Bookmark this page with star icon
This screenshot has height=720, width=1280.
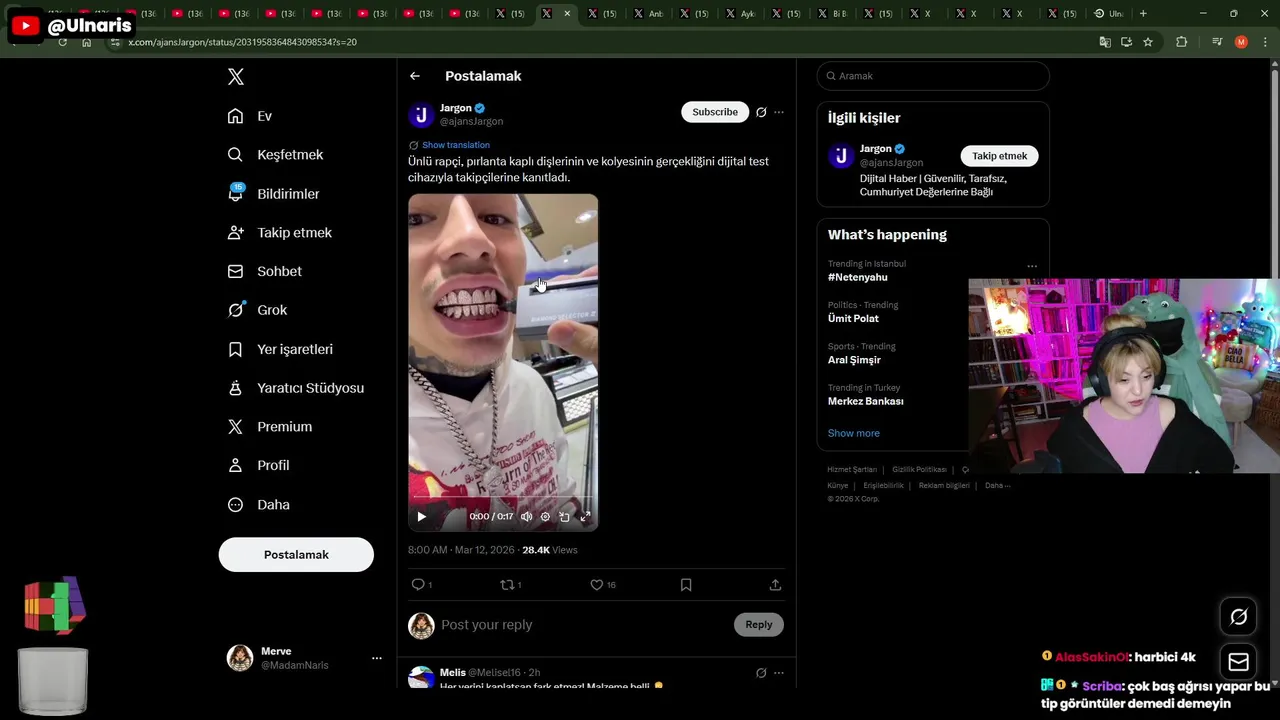[1148, 42]
